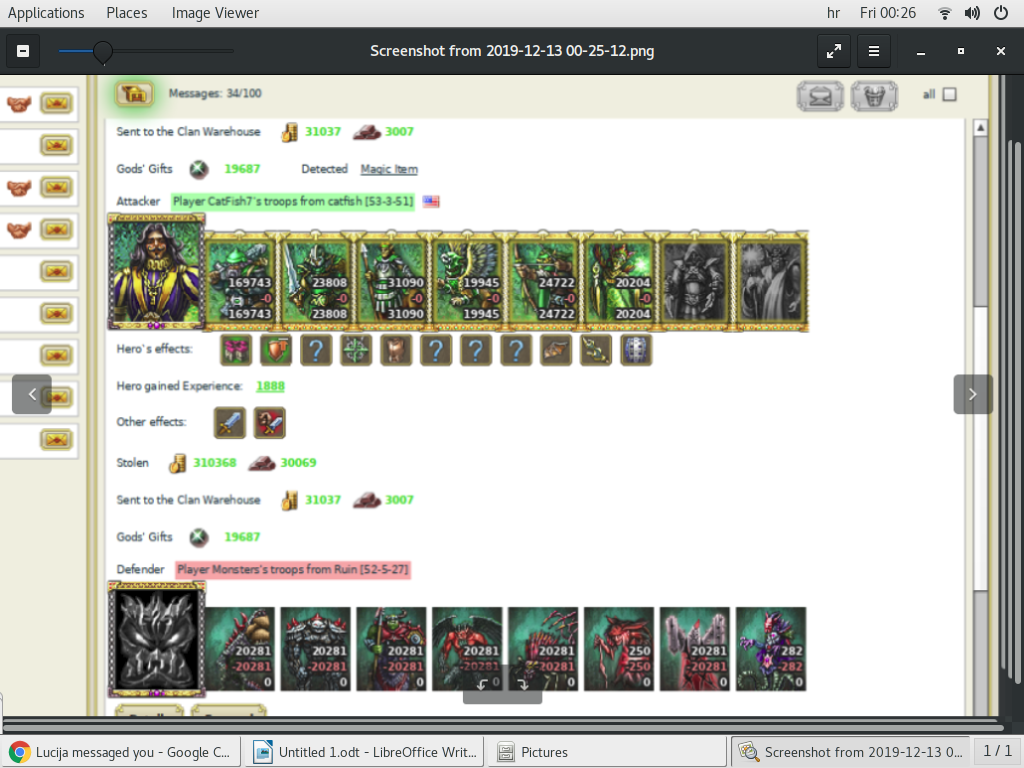The height and width of the screenshot is (768, 1024).
Task: Toggle fullscreen view in Image Viewer
Action: pos(833,51)
